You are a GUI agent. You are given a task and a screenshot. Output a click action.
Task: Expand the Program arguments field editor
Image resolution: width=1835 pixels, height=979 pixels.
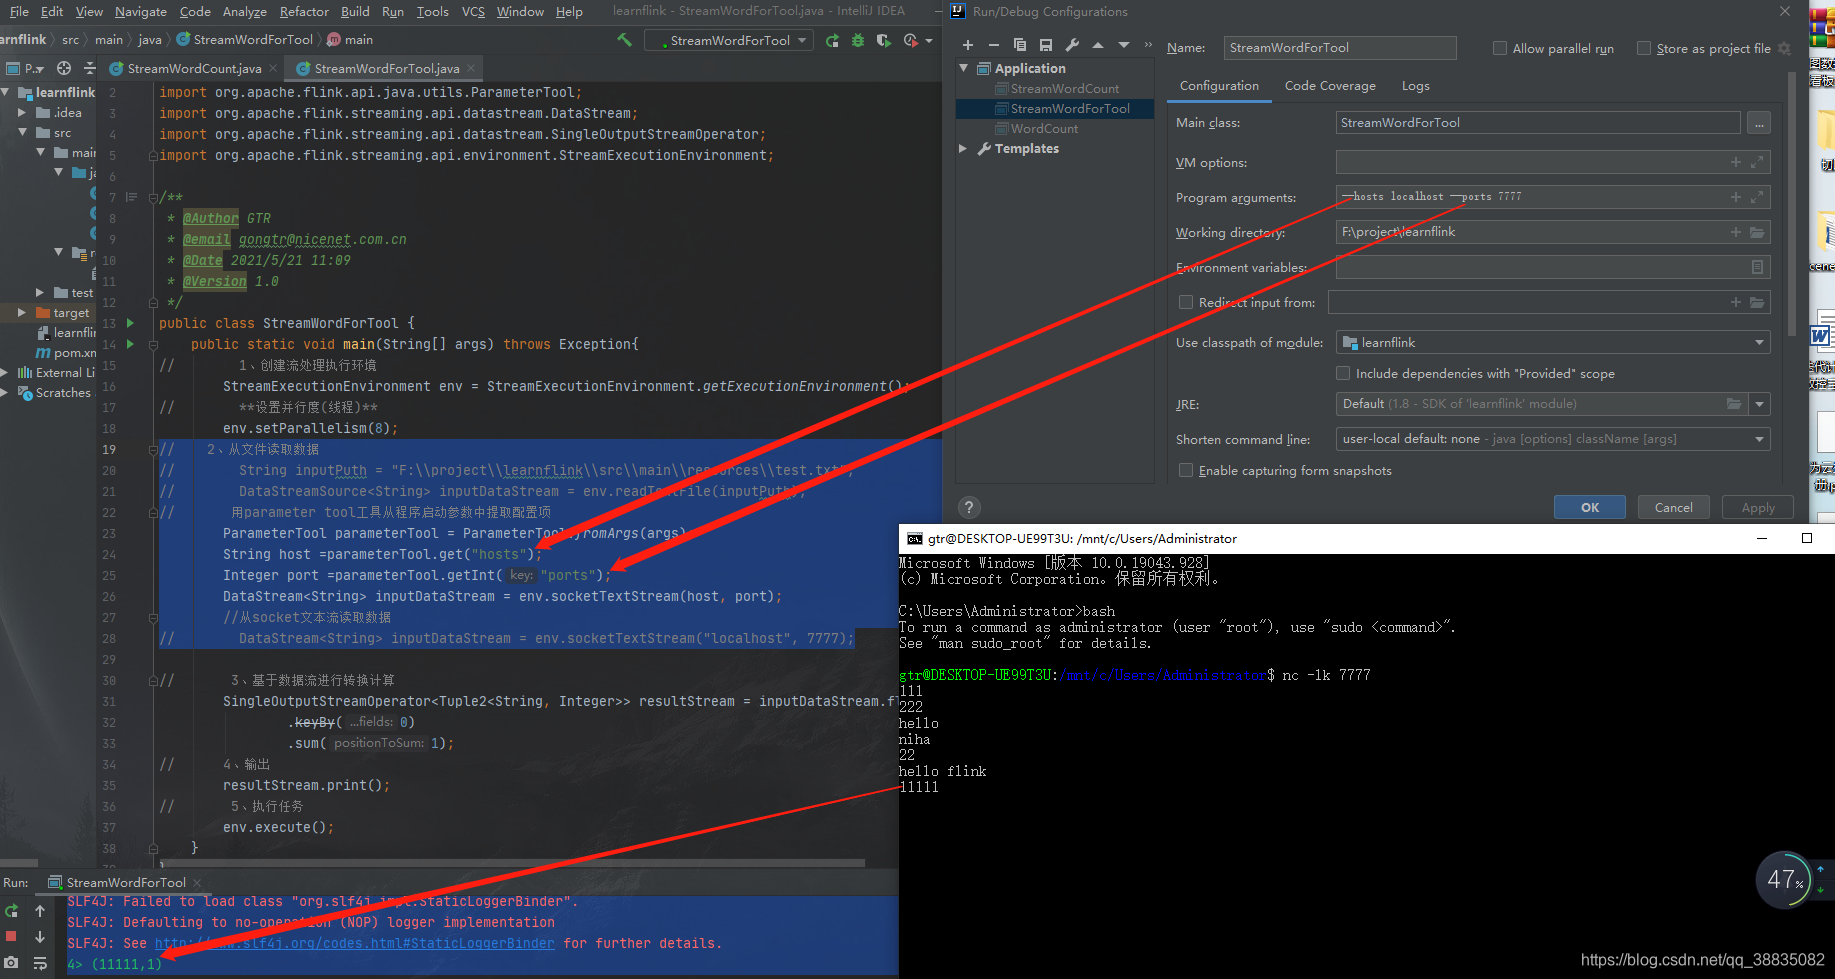click(x=1757, y=197)
